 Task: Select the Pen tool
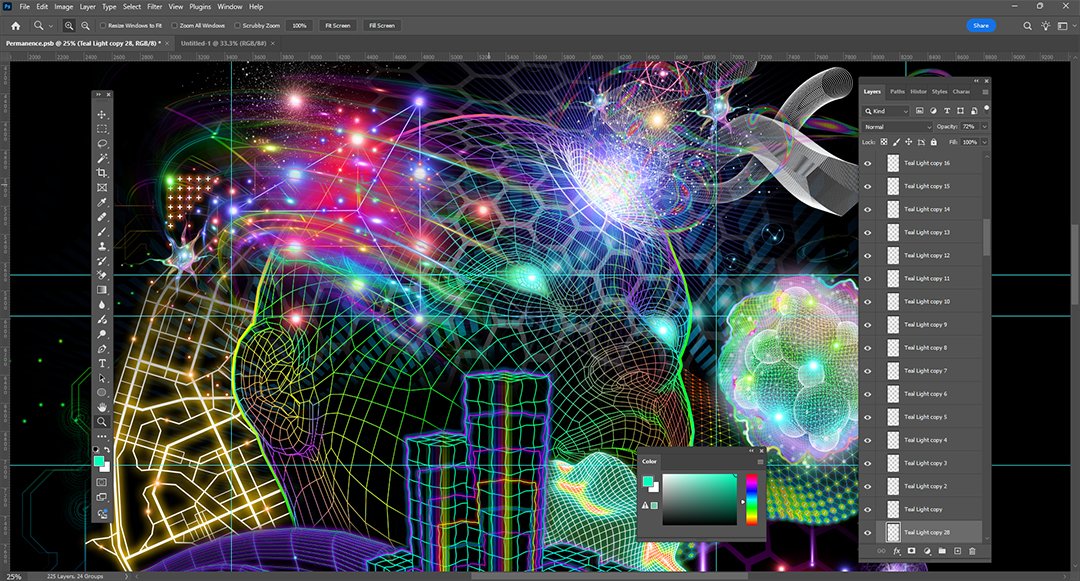(102, 349)
